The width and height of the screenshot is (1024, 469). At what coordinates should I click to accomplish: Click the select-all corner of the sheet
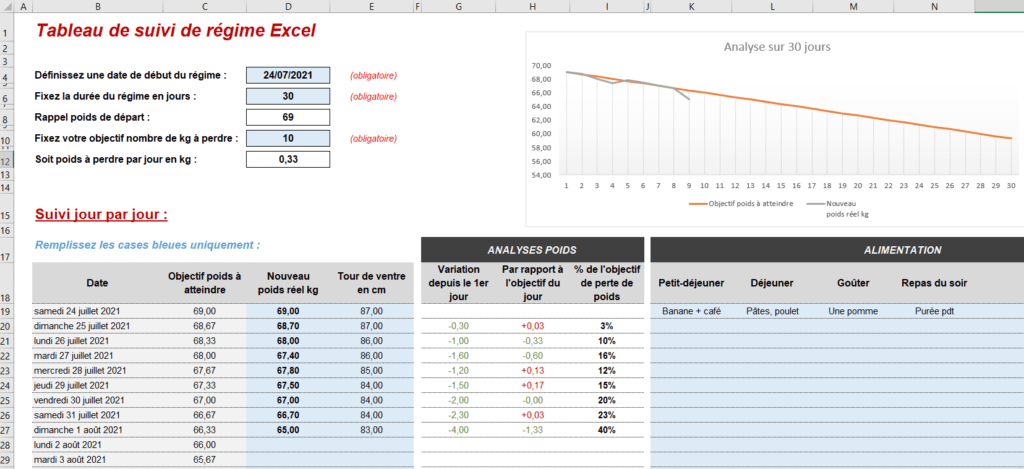8,7
